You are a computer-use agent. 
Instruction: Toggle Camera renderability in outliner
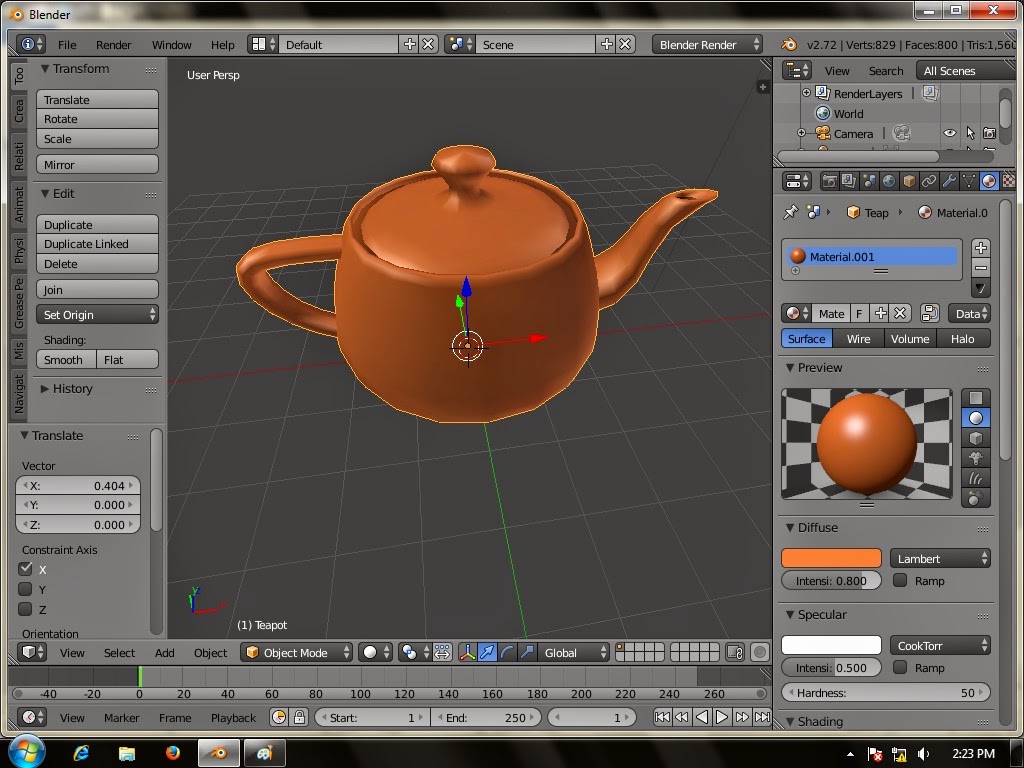click(990, 133)
